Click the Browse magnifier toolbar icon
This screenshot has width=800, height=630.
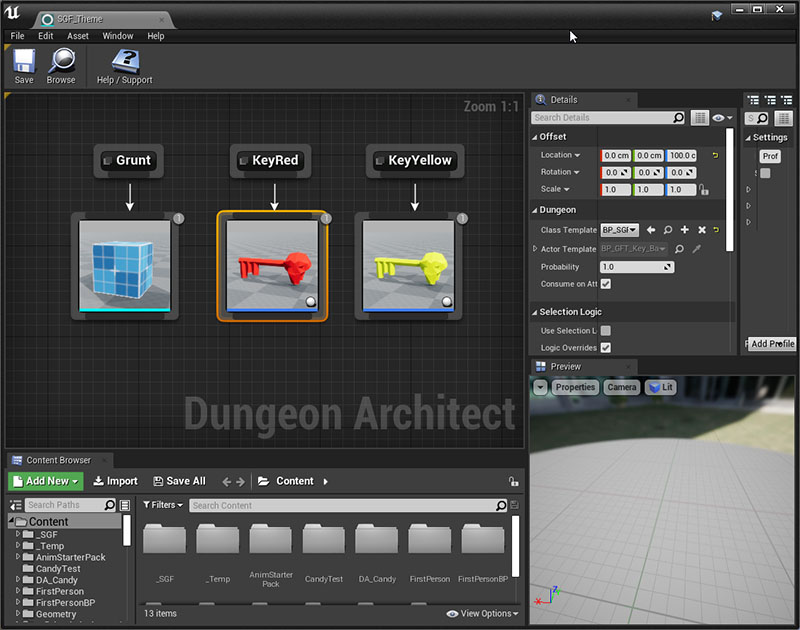[x=61, y=66]
